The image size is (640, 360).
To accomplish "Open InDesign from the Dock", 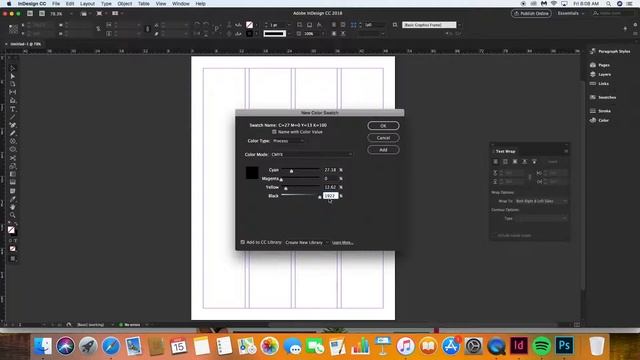I will 519,346.
